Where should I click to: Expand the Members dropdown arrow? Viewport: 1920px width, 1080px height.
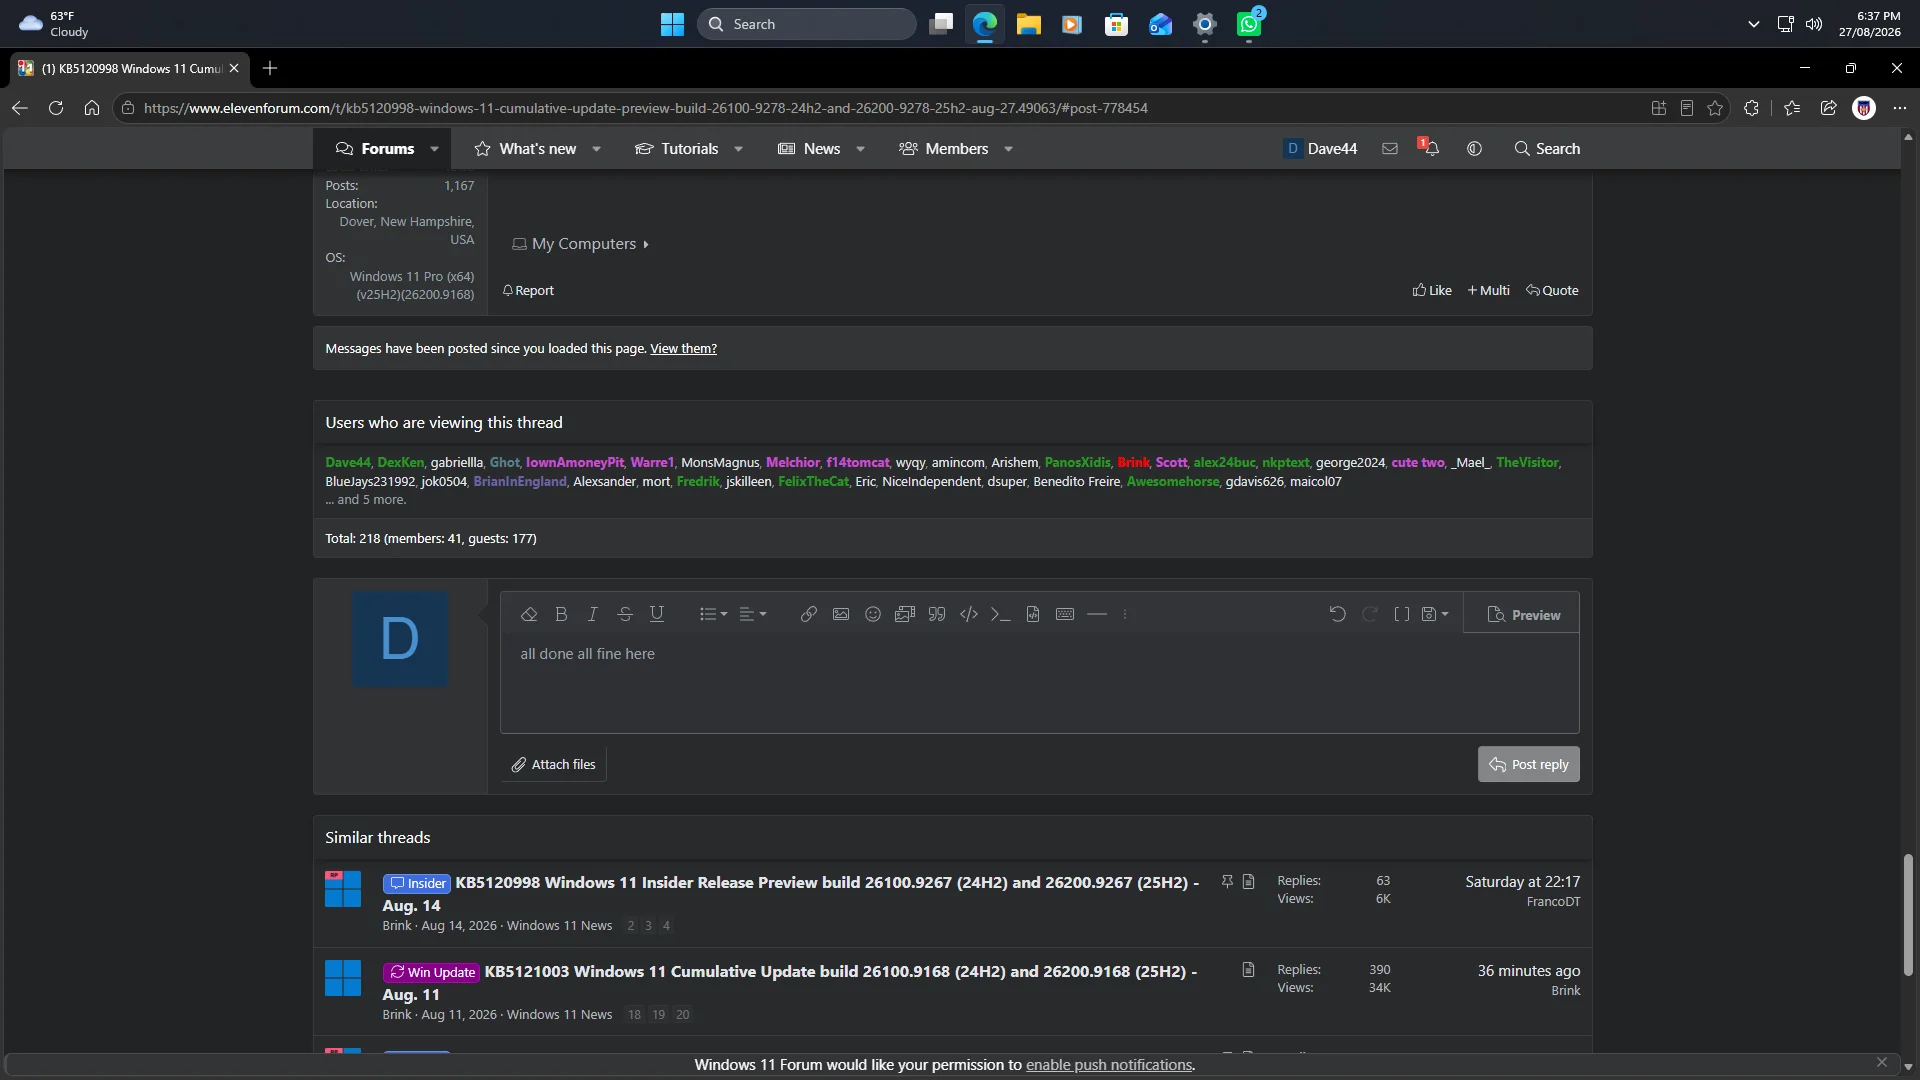pyautogui.click(x=1009, y=149)
